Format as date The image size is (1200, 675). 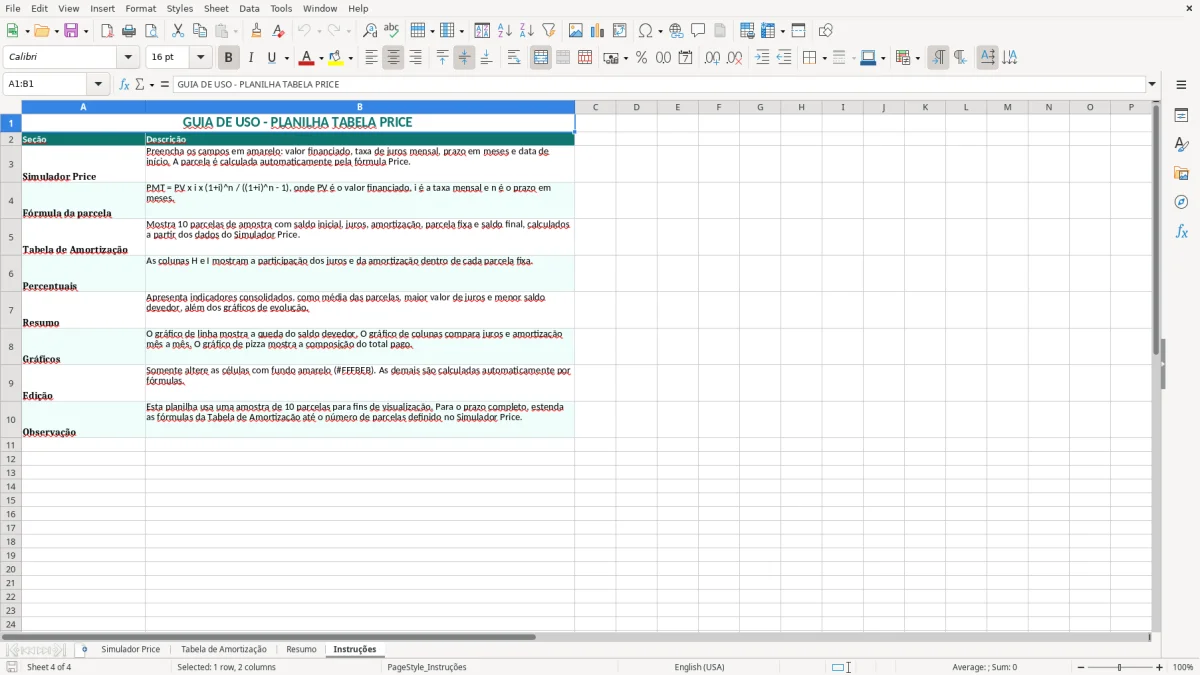pyautogui.click(x=685, y=58)
